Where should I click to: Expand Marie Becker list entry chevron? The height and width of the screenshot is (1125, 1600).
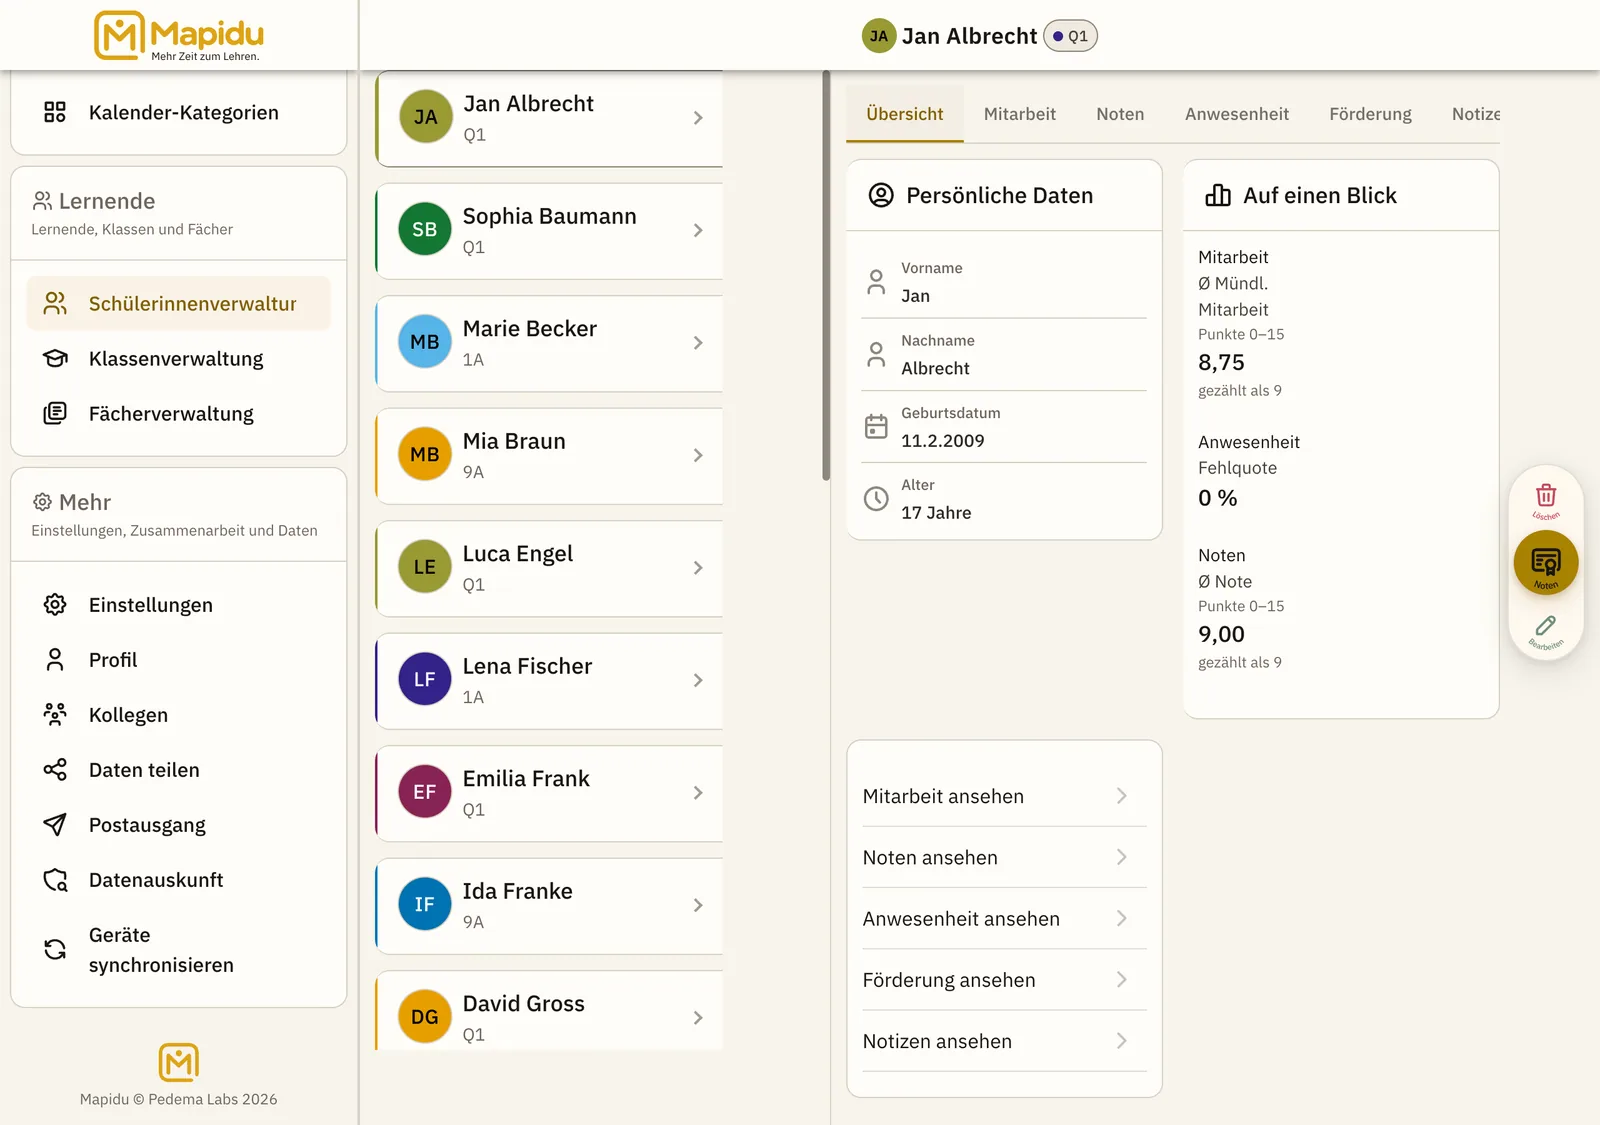point(698,343)
